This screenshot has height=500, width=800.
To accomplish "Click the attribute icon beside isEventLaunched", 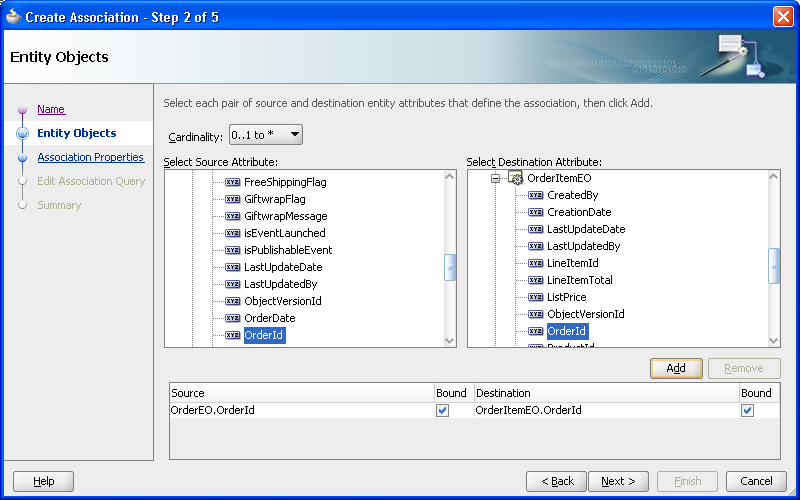I will click(233, 233).
